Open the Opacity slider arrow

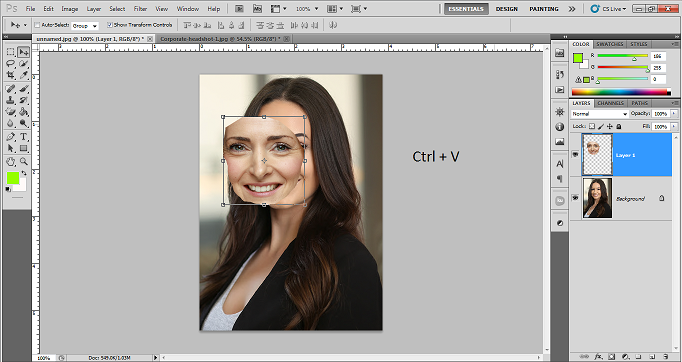pos(674,114)
